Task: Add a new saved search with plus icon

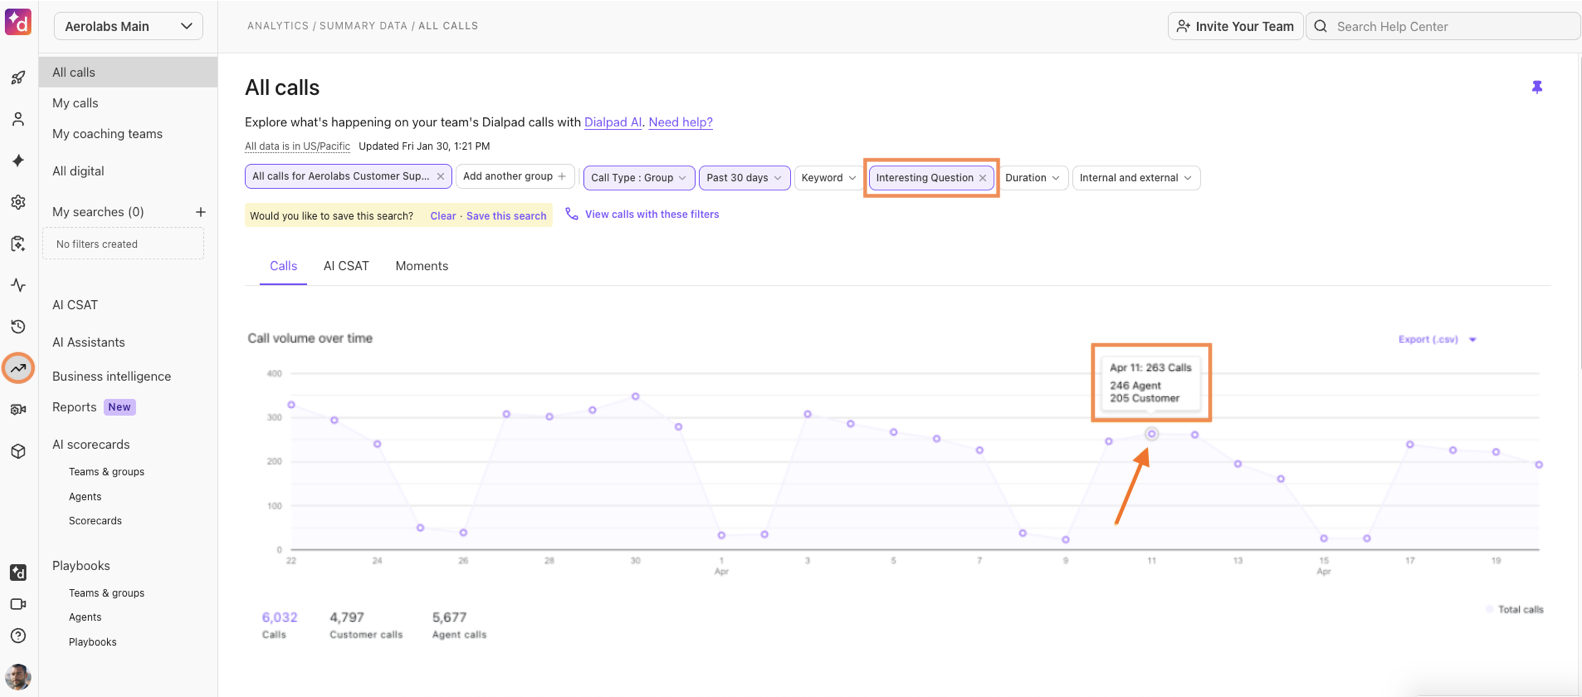Action: coord(200,212)
